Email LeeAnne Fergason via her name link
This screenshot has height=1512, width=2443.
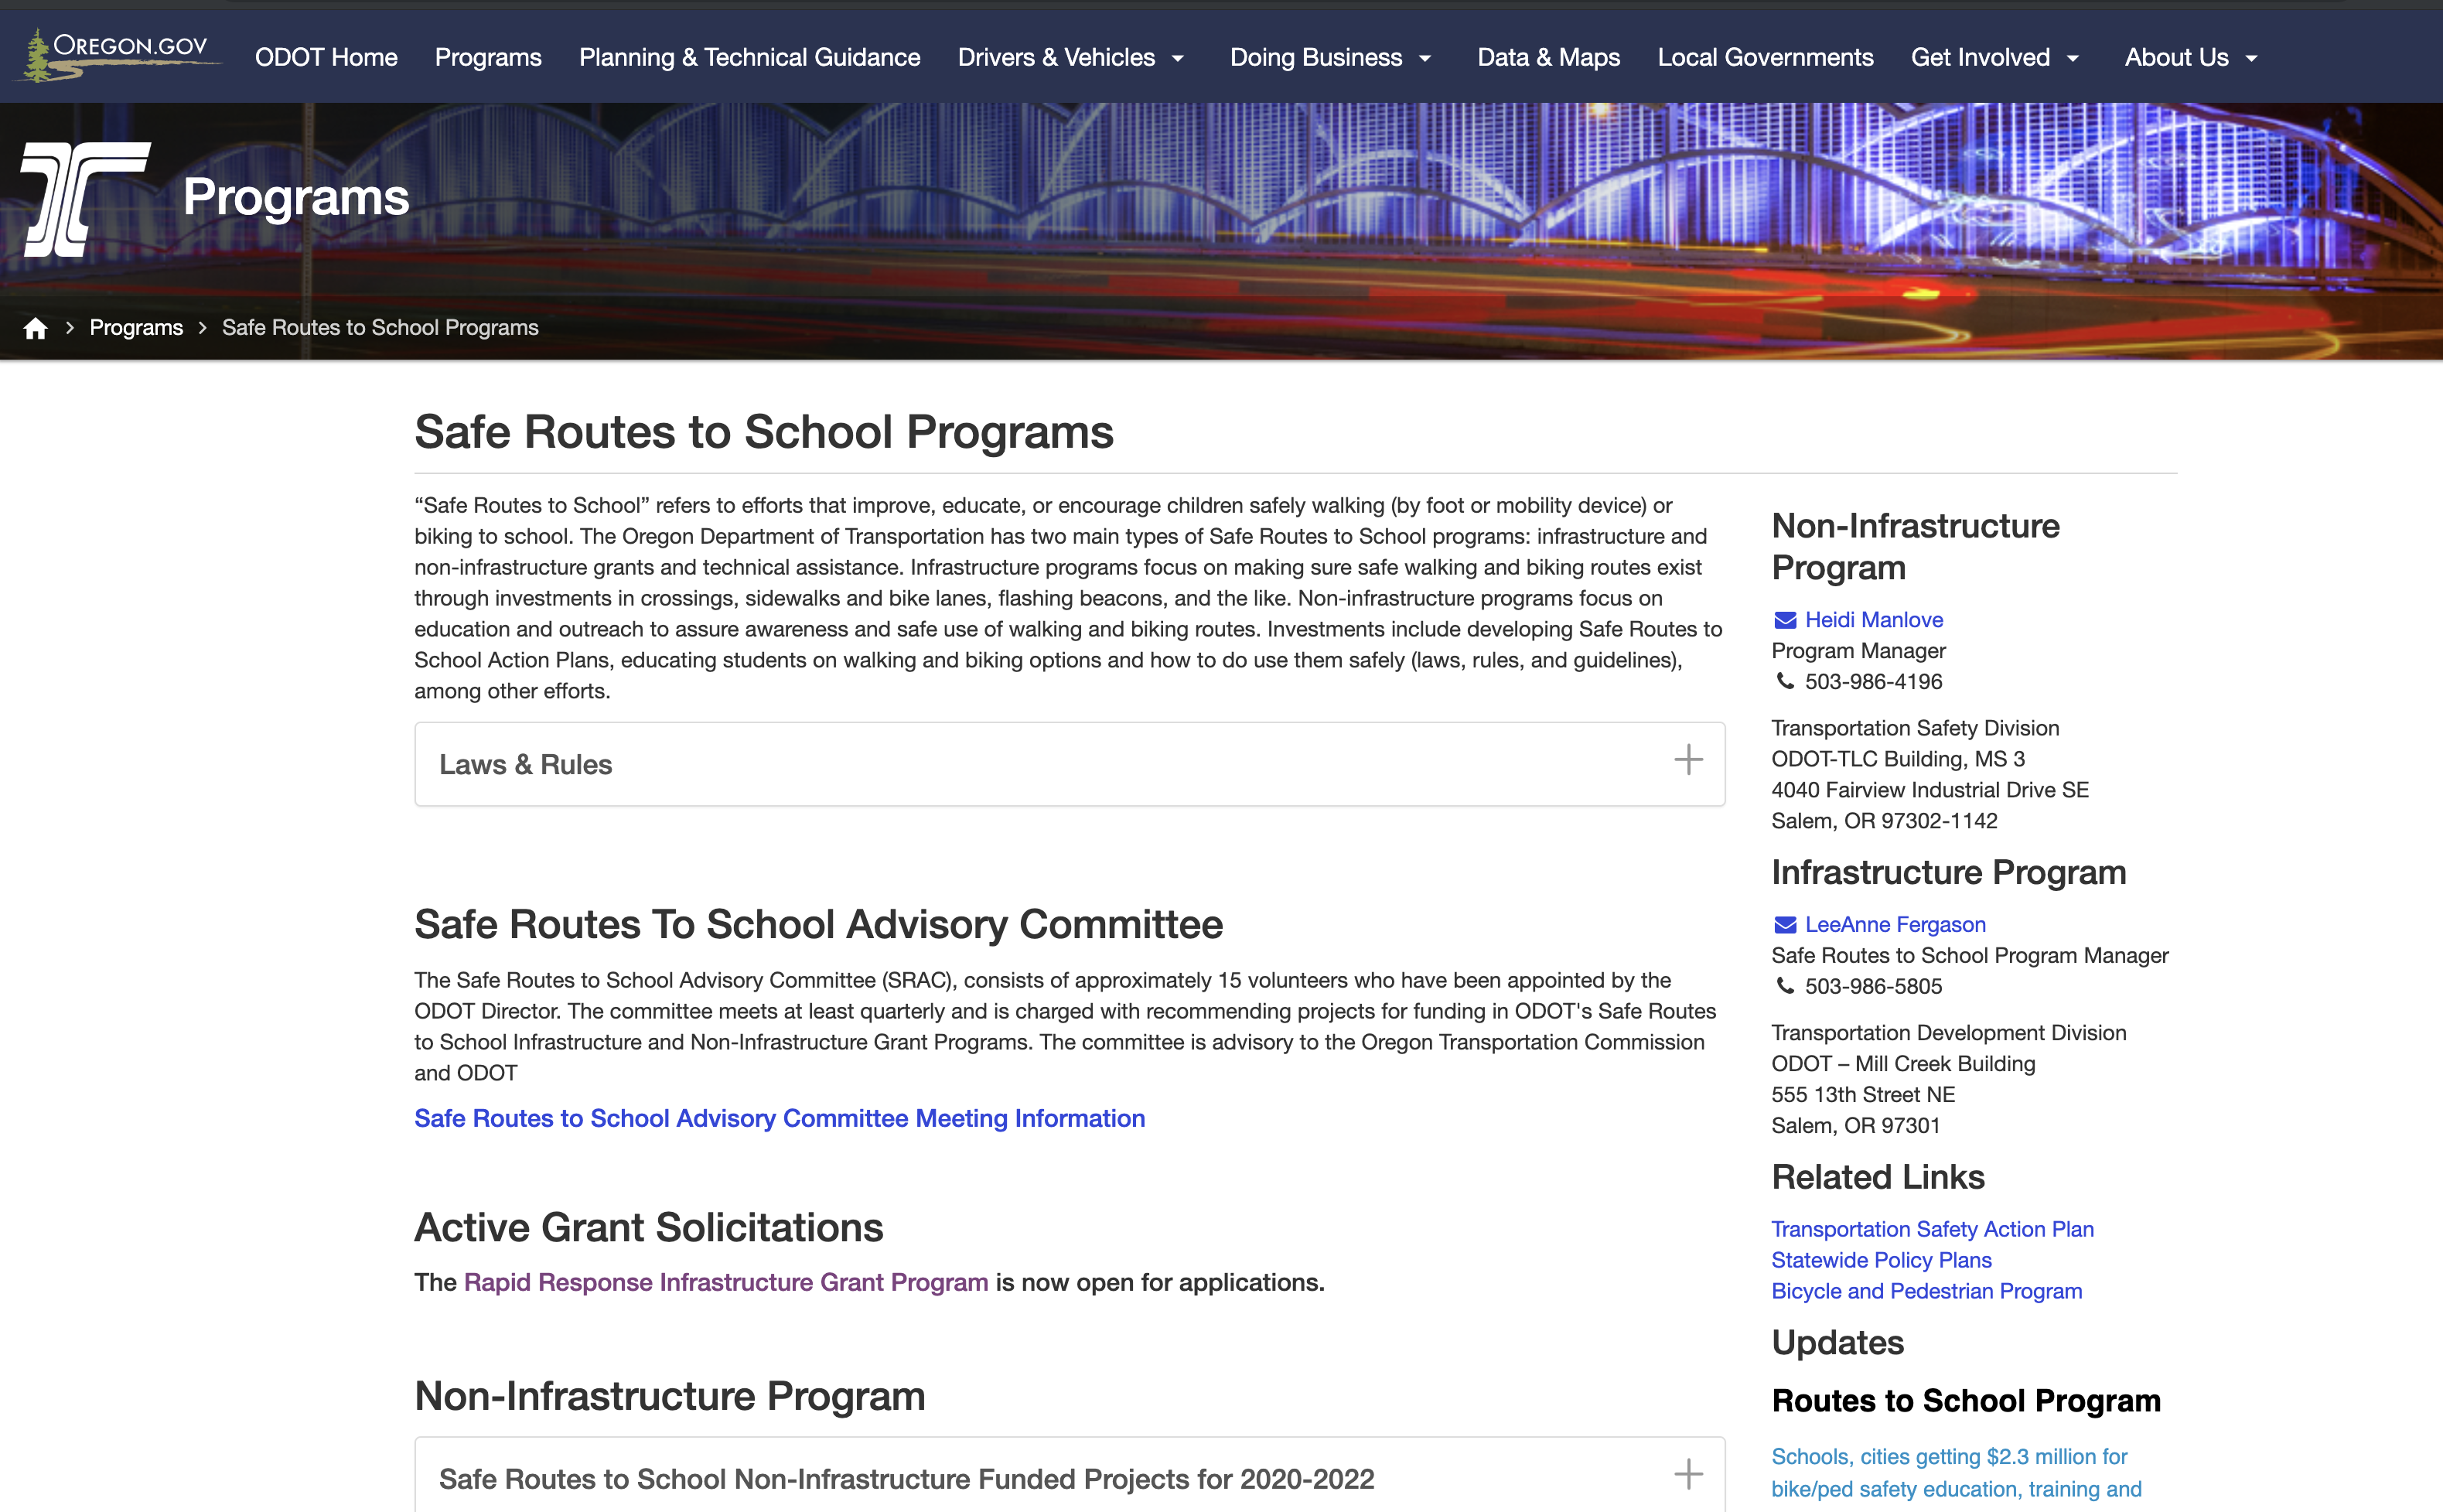click(x=1895, y=925)
